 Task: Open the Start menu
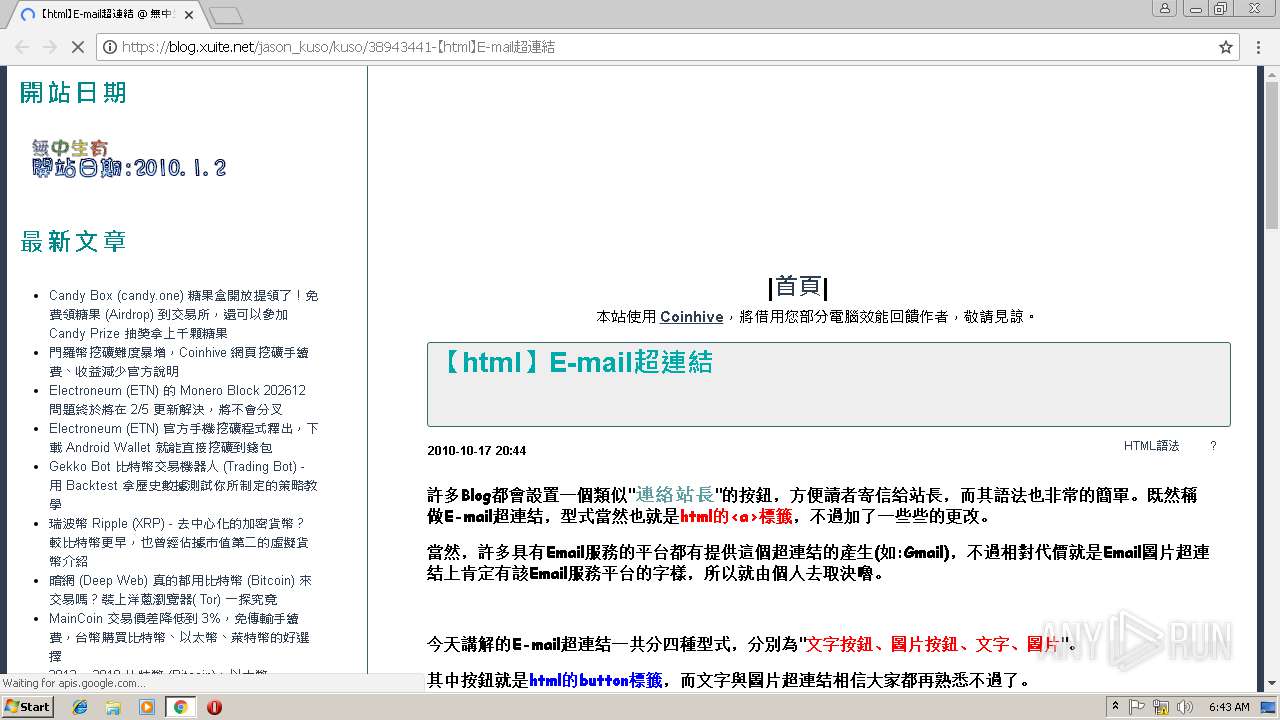point(27,707)
